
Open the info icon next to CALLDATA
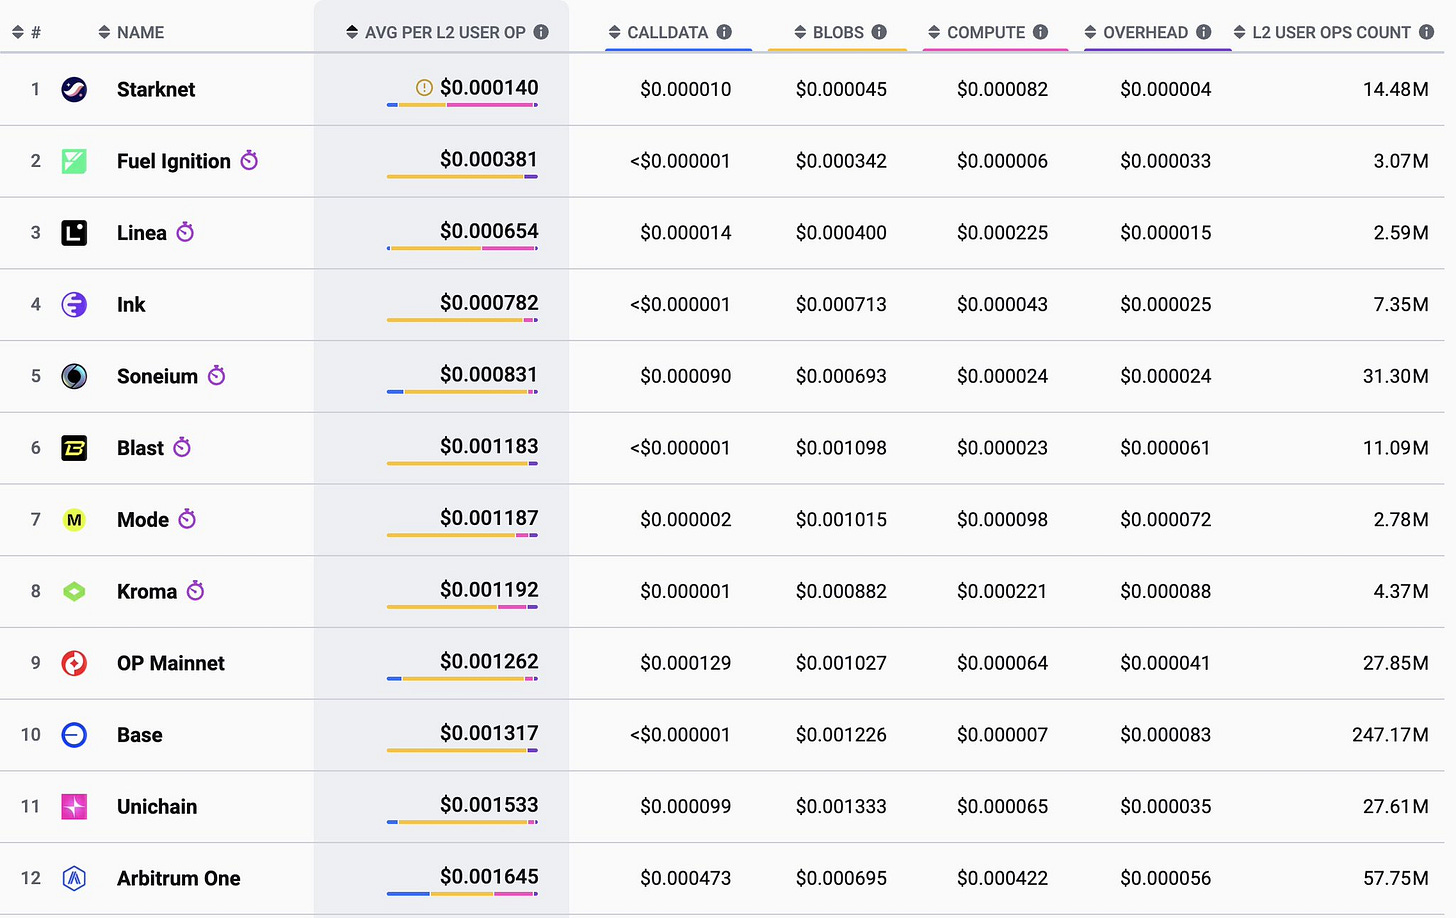(724, 32)
